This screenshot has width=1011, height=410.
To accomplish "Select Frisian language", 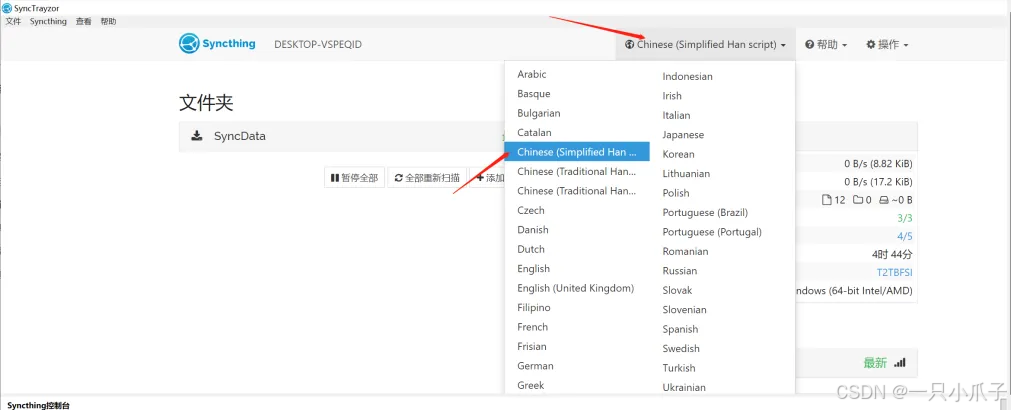I will [x=577, y=346].
